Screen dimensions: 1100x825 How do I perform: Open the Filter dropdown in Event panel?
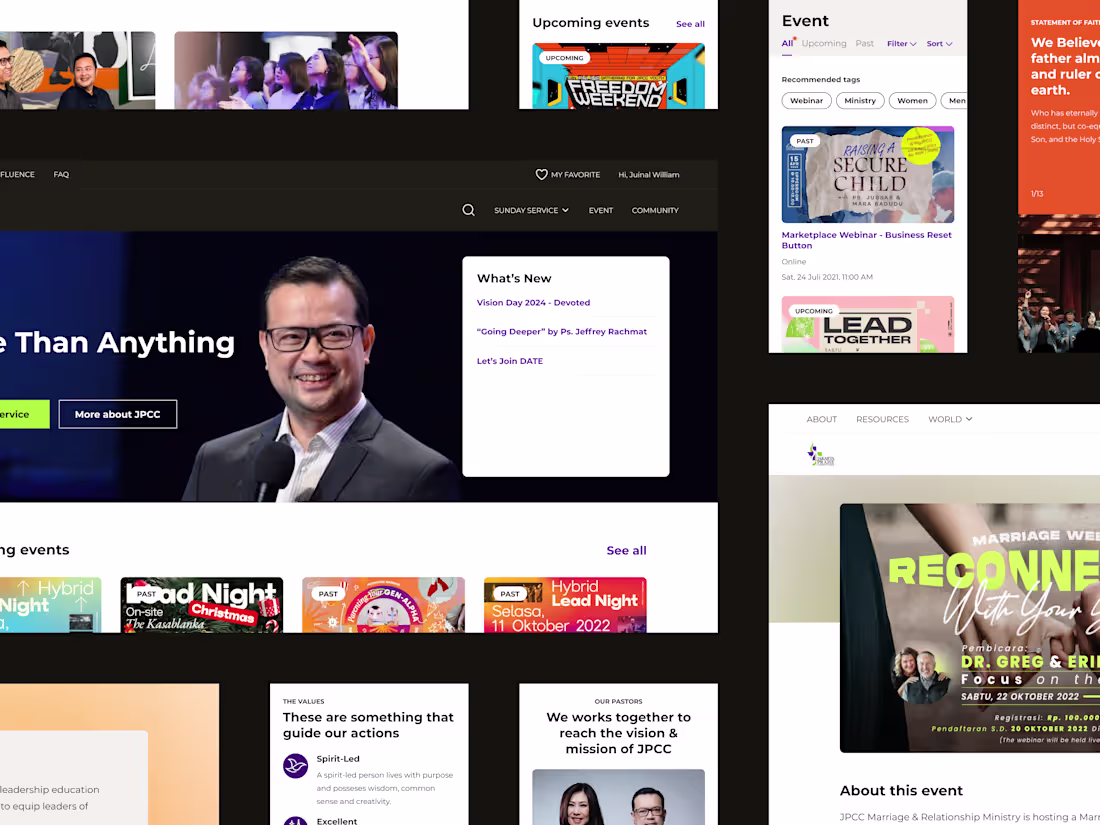click(x=901, y=43)
